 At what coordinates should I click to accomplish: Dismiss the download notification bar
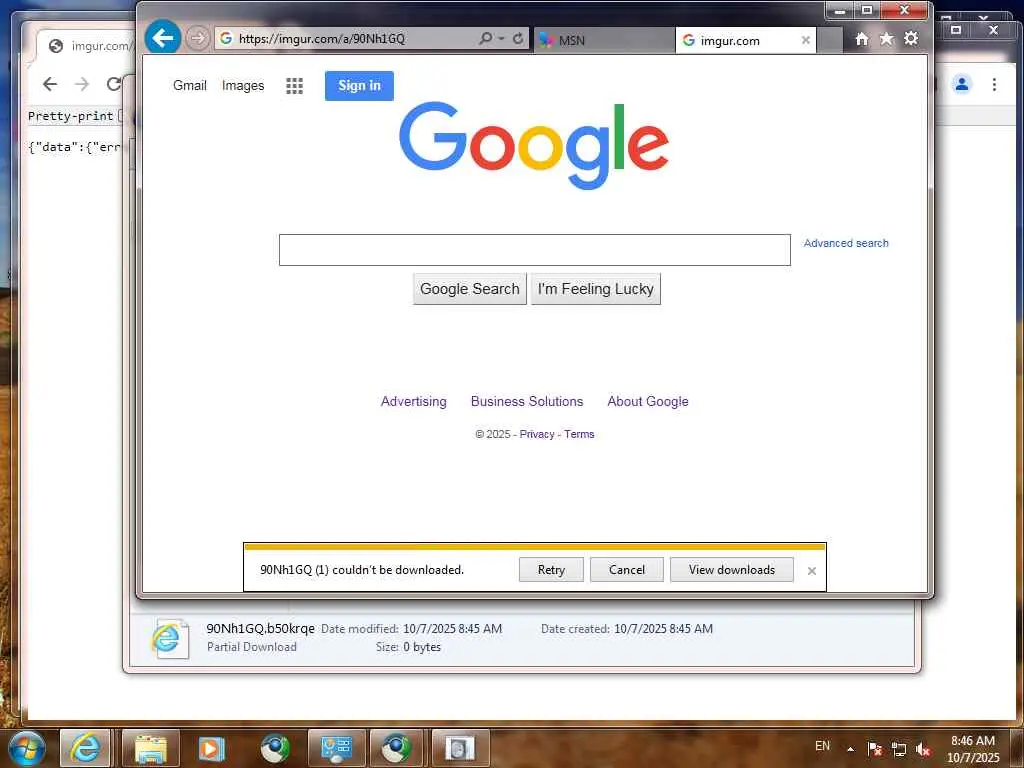click(812, 571)
